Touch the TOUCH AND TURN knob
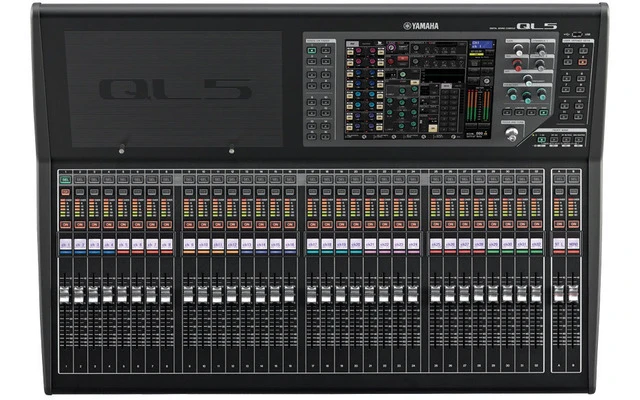Image resolution: width=640 pixels, height=400 pixels. (512, 134)
